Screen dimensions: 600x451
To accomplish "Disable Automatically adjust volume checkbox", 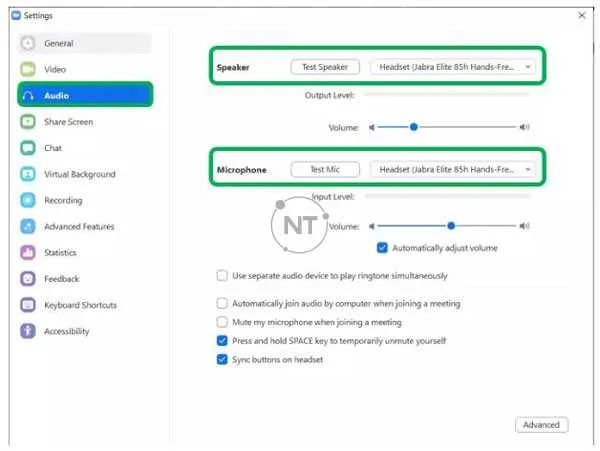I will [x=382, y=248].
